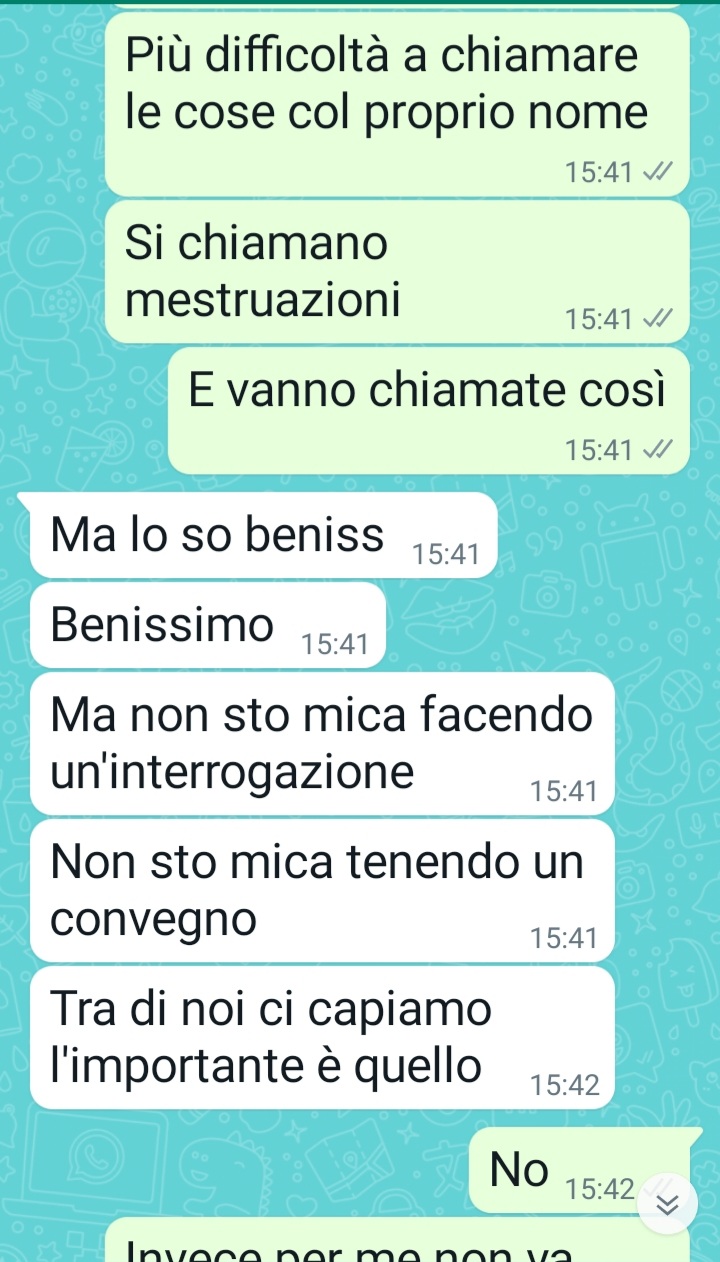The height and width of the screenshot is (1262, 720).
Task: Tap the partially visible 'Invece per me' message
Action: pyautogui.click(x=397, y=1240)
